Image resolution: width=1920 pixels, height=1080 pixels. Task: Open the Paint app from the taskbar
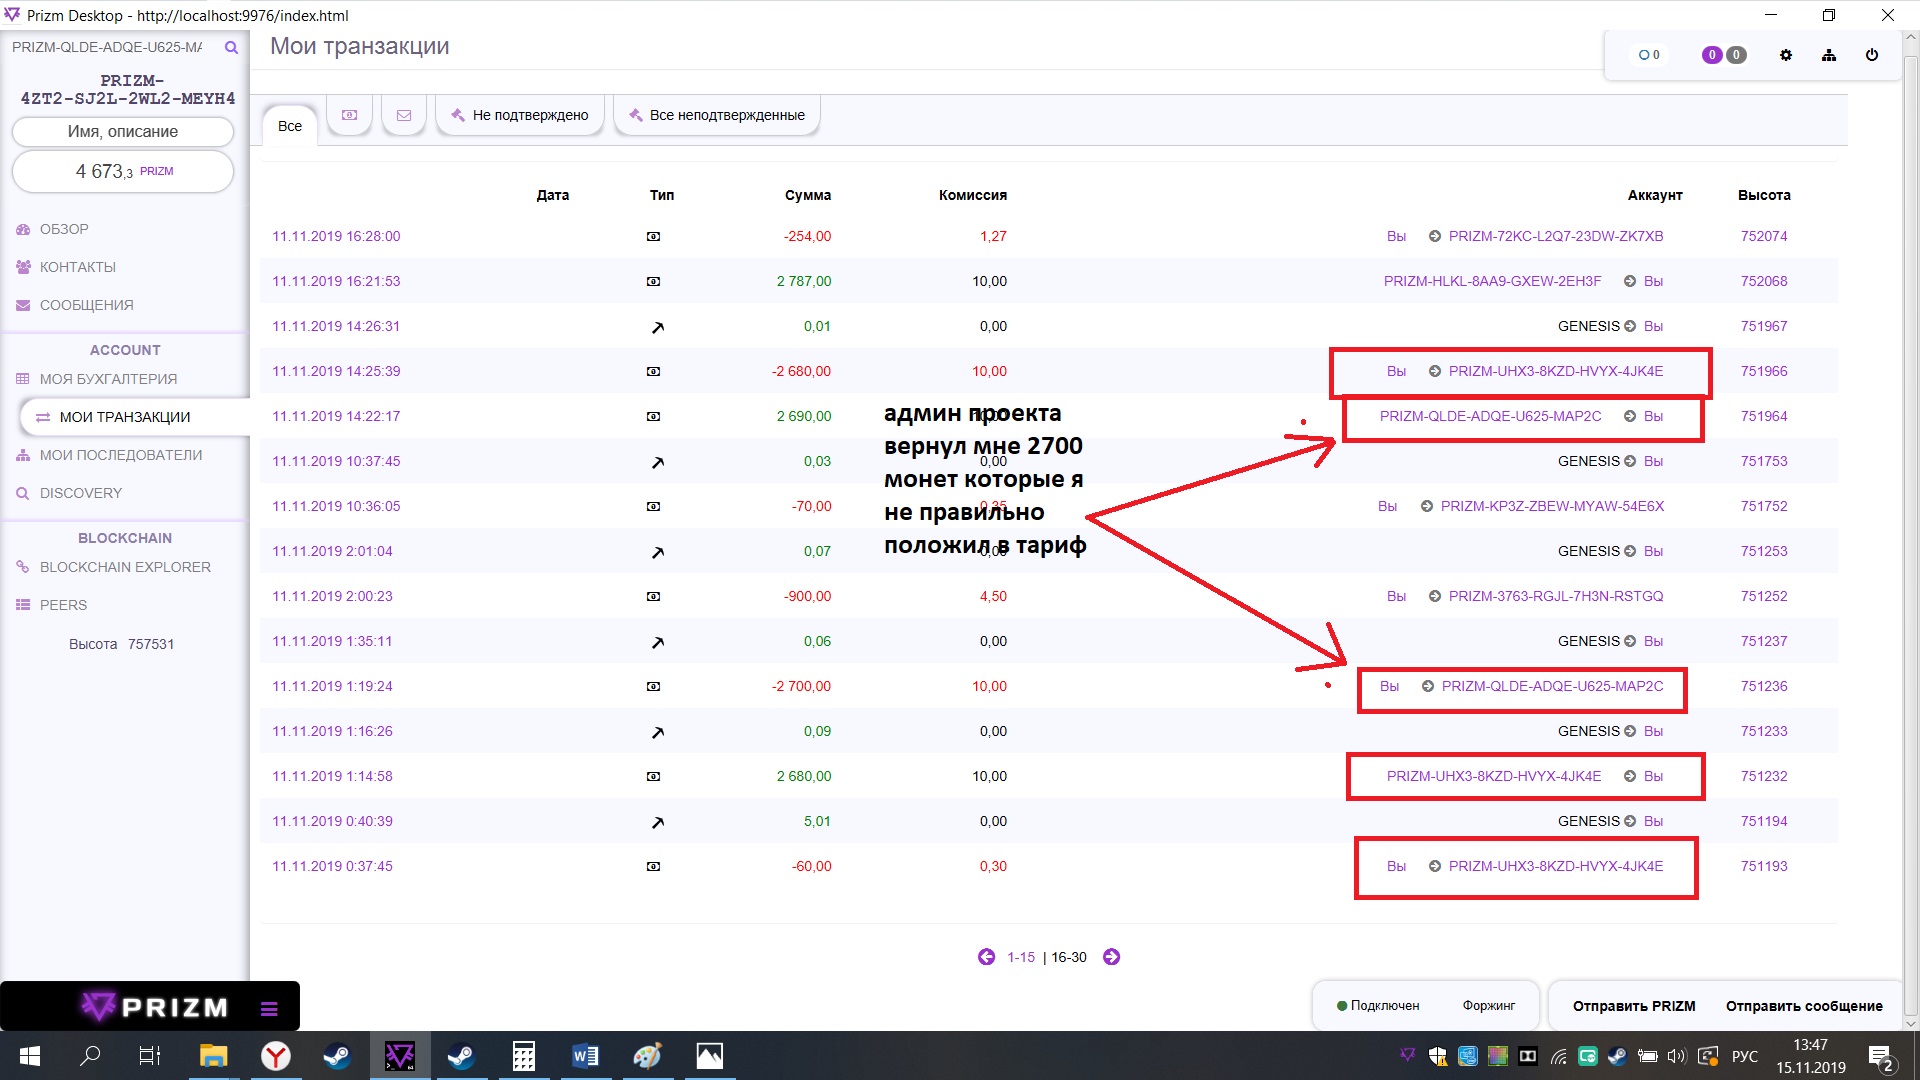coord(647,1056)
